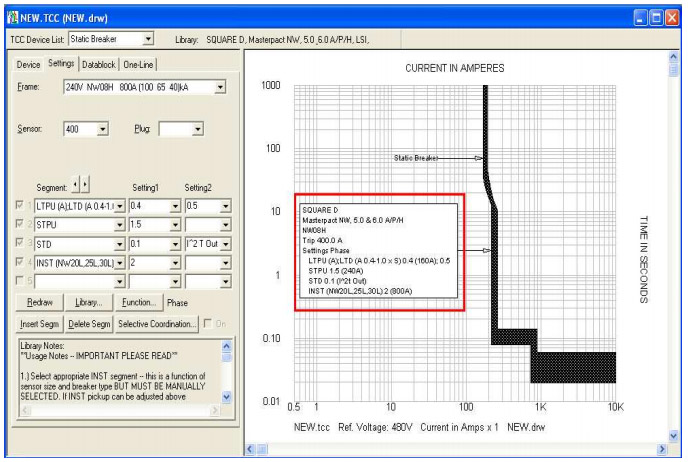Toggle the segment 3 STD checkbox
The width and height of the screenshot is (688, 462).
(19, 243)
